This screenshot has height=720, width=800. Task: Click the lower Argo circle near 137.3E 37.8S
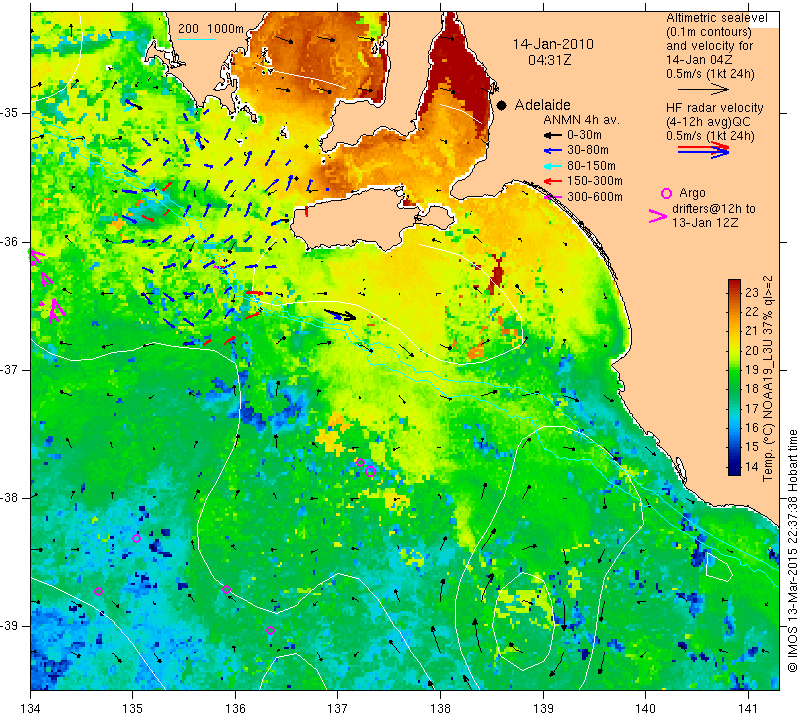pos(371,471)
